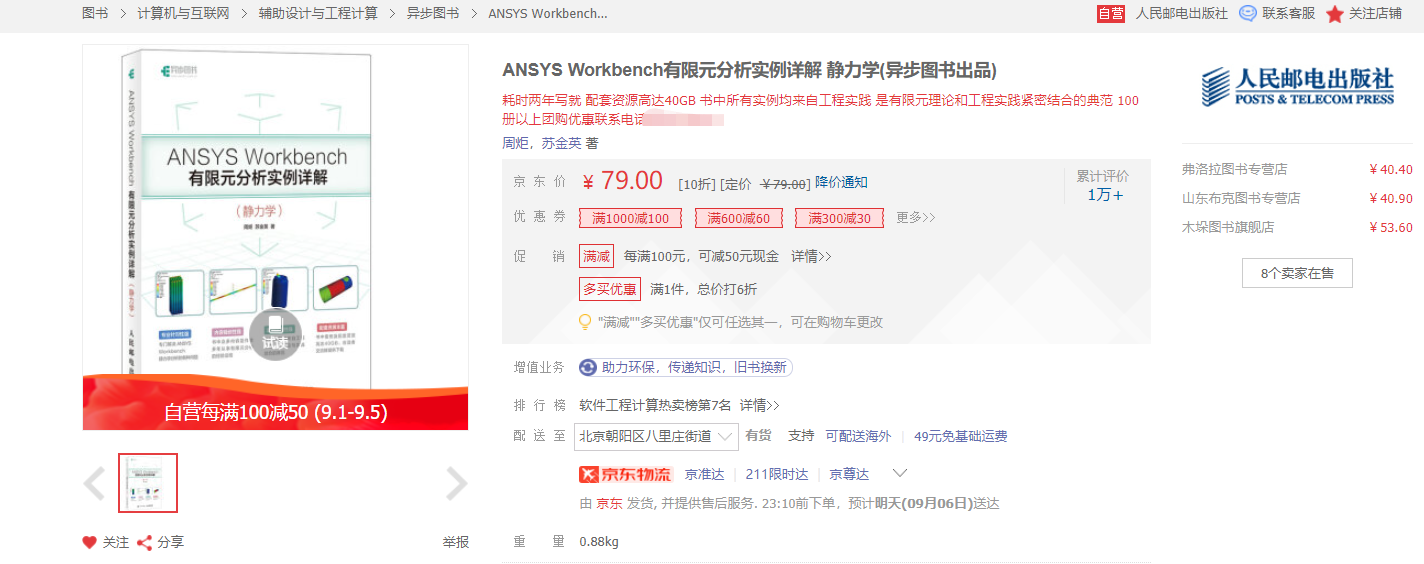The image size is (1424, 564).
Task: Click the ￥40.90 seller price
Action: 1391,198
